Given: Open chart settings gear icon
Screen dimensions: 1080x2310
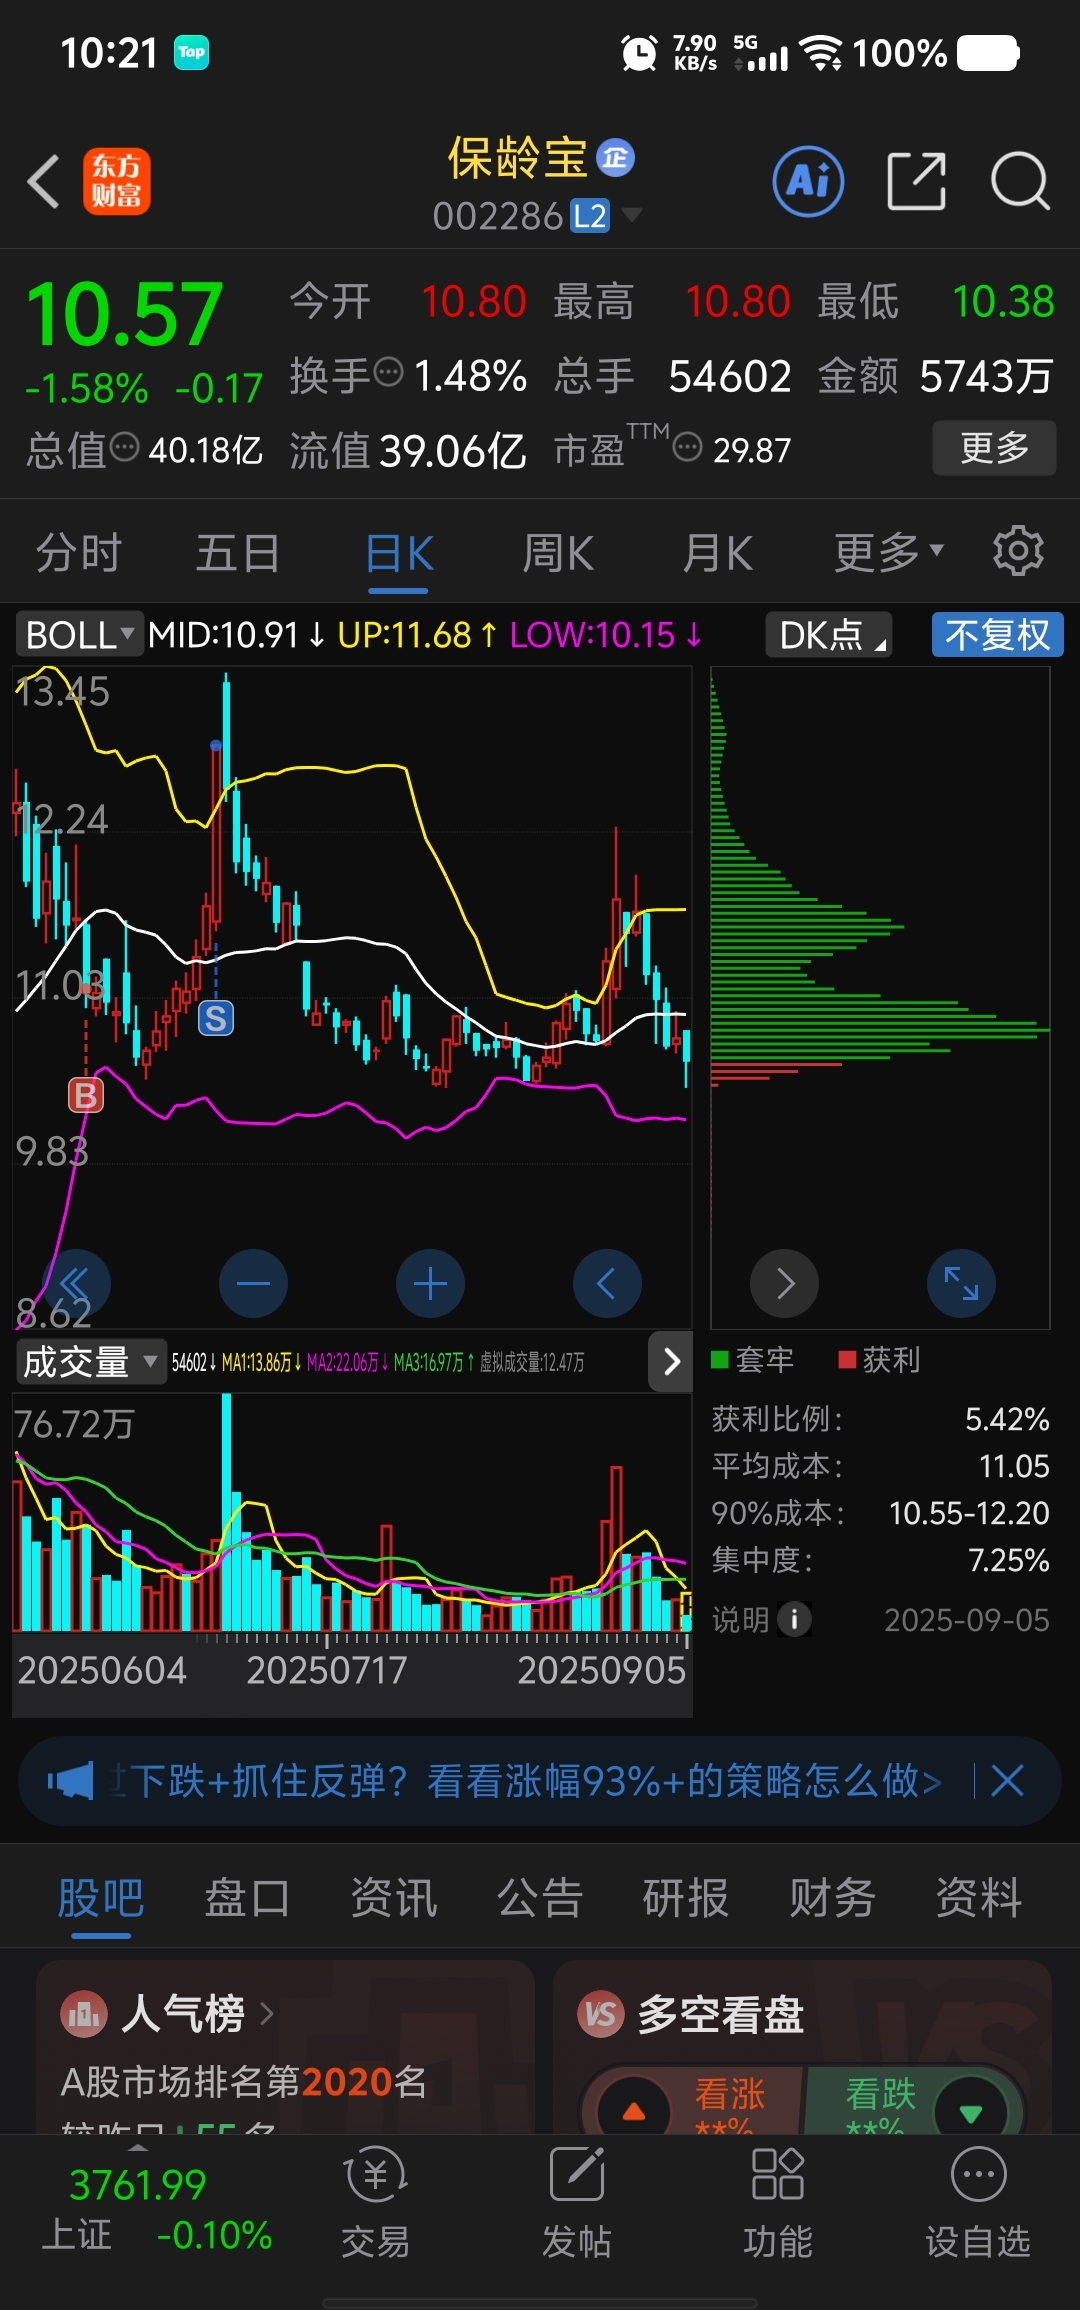Looking at the screenshot, I should pos(1018,551).
